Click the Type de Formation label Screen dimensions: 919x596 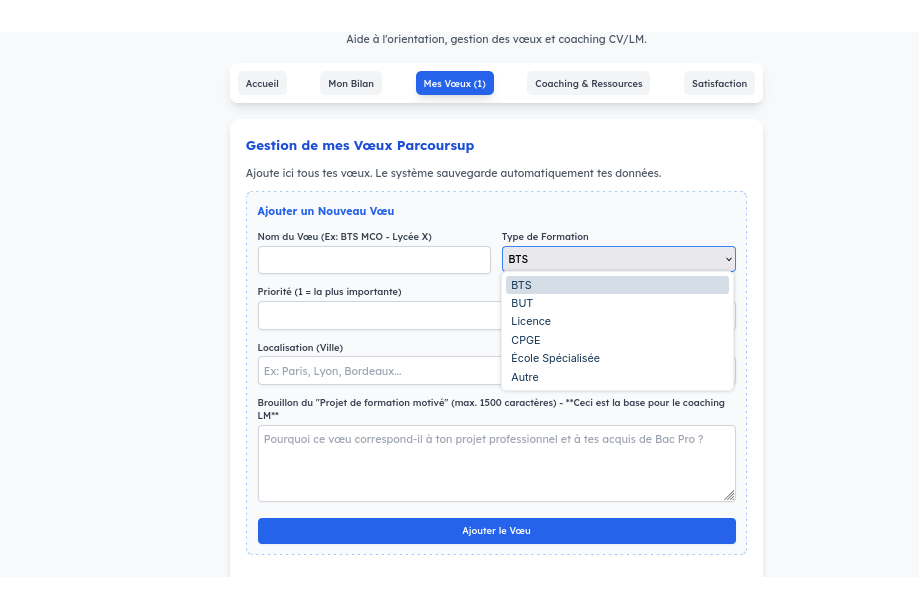click(x=545, y=237)
